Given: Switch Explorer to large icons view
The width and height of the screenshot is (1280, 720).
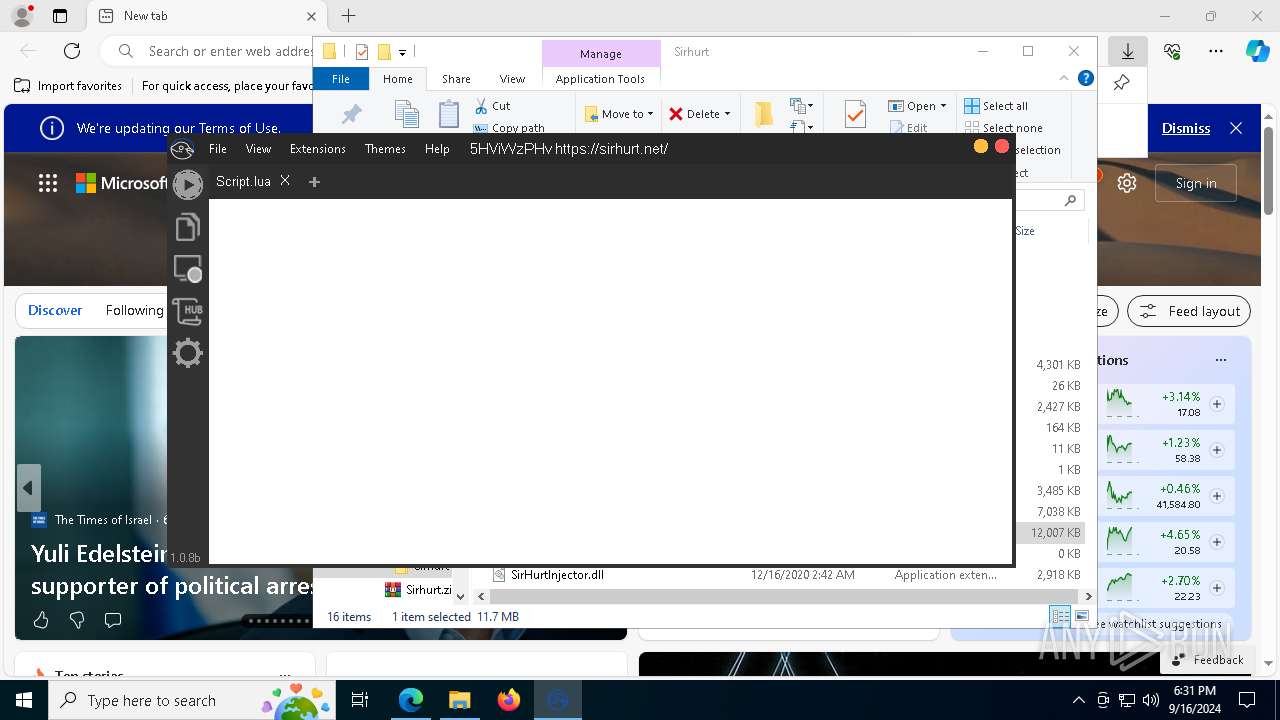Looking at the screenshot, I should 1081,617.
